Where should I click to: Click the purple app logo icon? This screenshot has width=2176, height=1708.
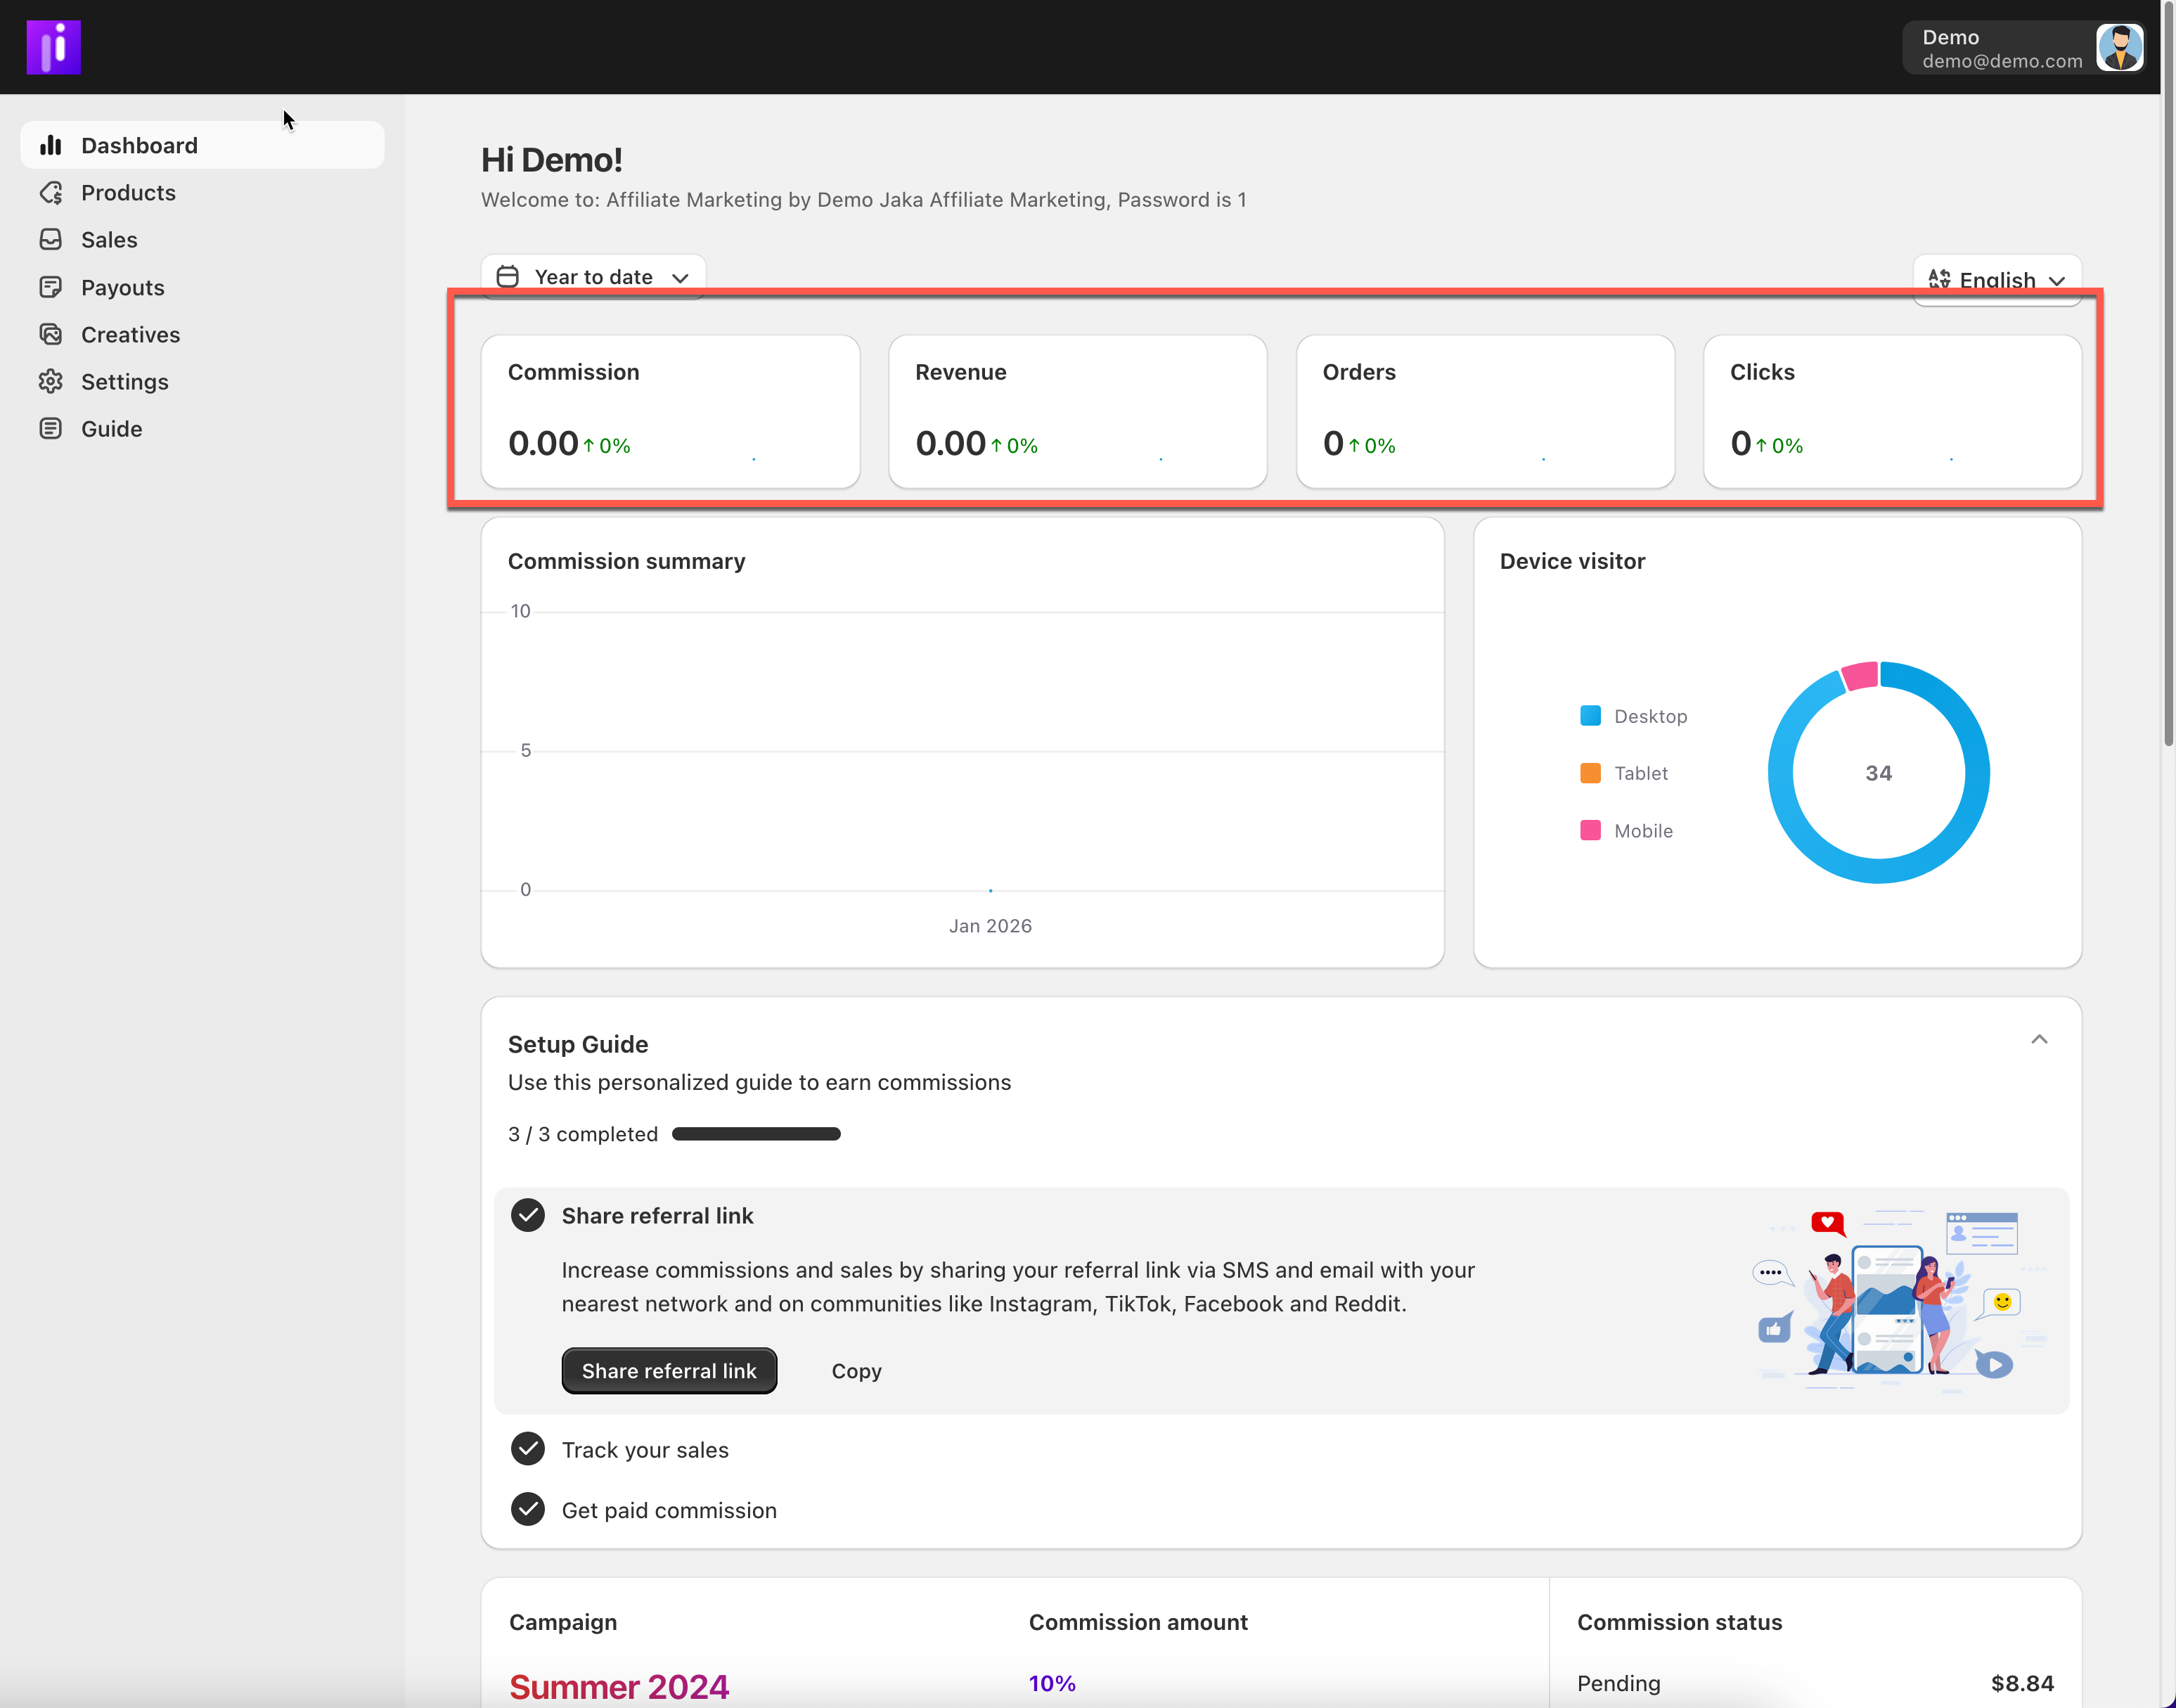[x=53, y=47]
